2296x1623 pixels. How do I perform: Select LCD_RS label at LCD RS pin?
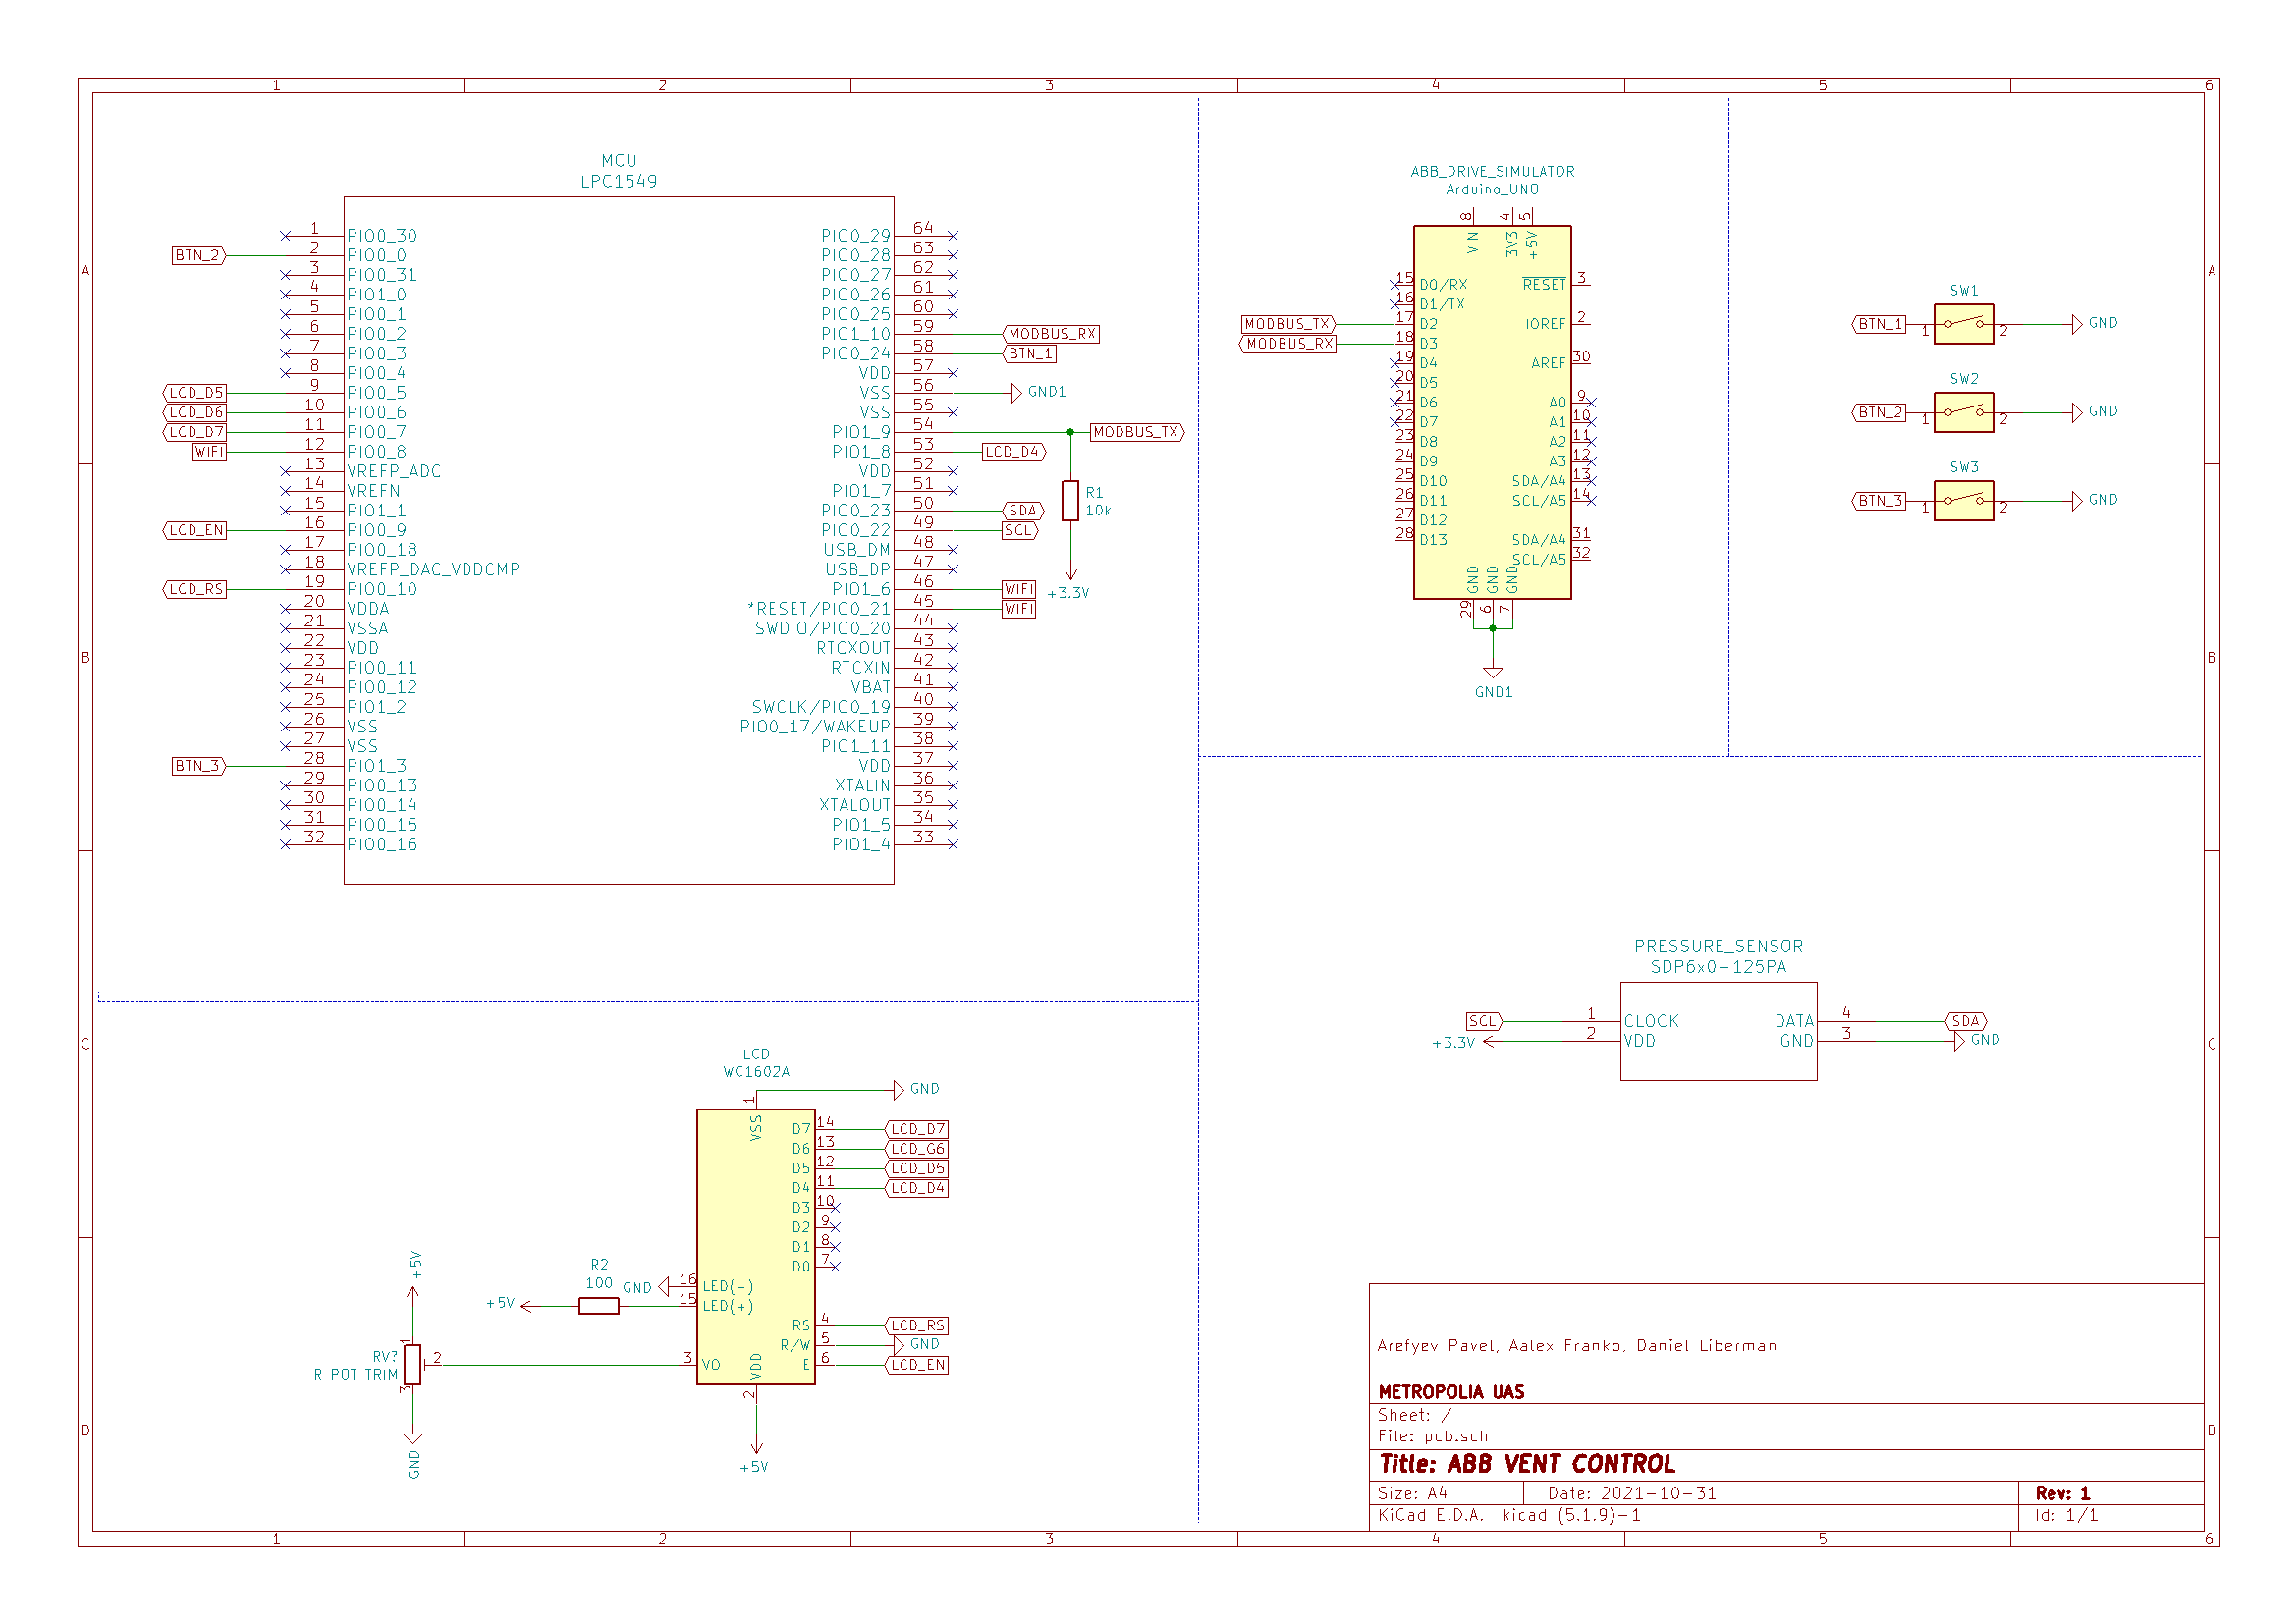pyautogui.click(x=917, y=1326)
